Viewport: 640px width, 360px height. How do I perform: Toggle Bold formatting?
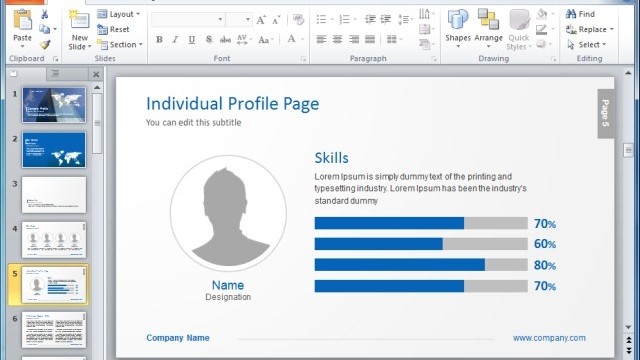pos(159,40)
